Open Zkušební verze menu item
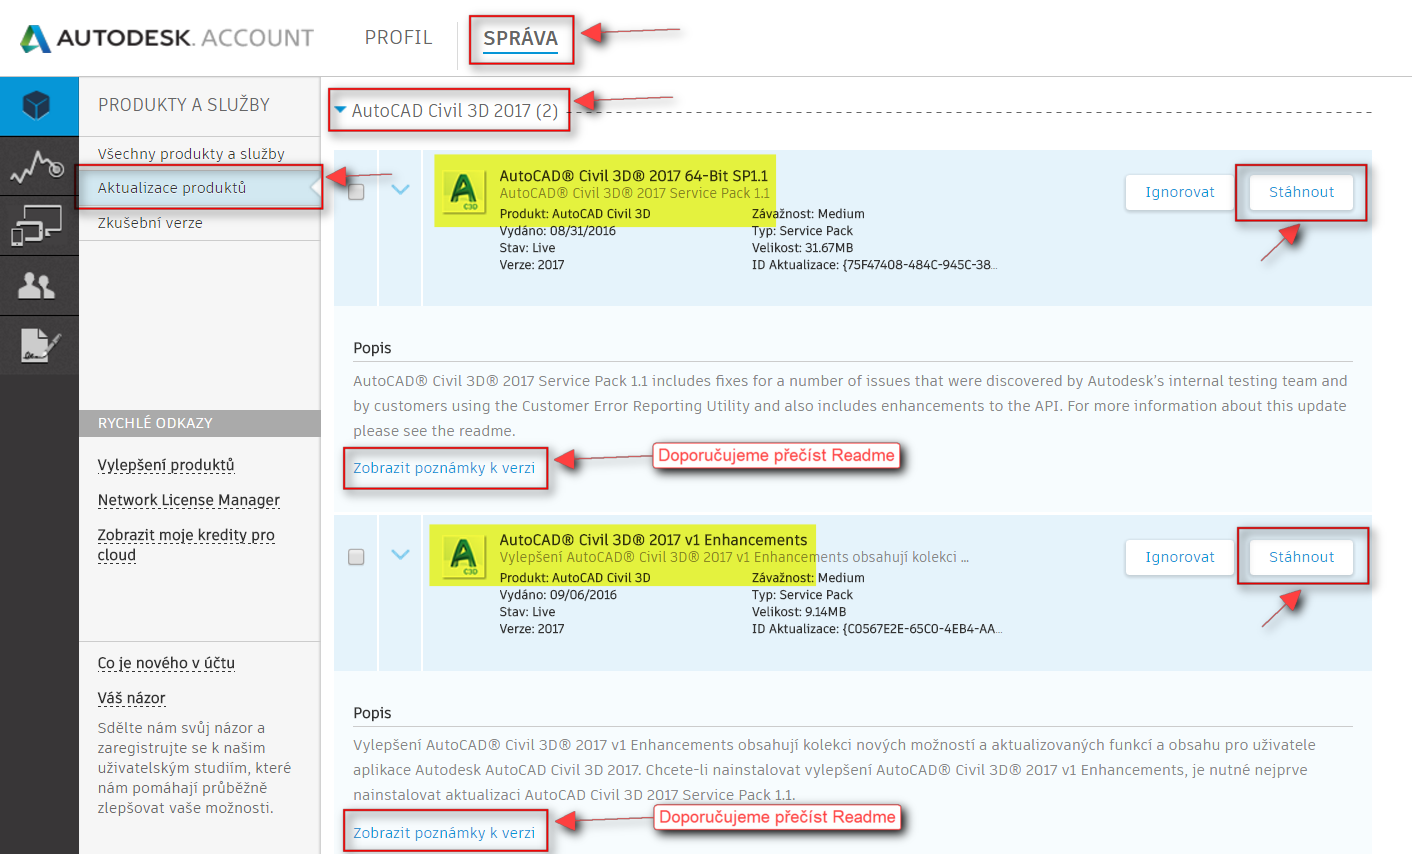The image size is (1412, 854). point(150,223)
